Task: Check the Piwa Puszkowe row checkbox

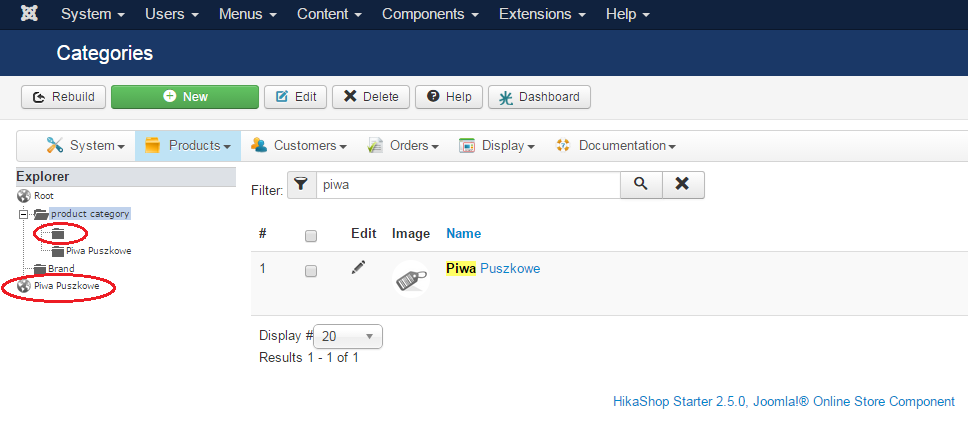Action: tap(311, 271)
